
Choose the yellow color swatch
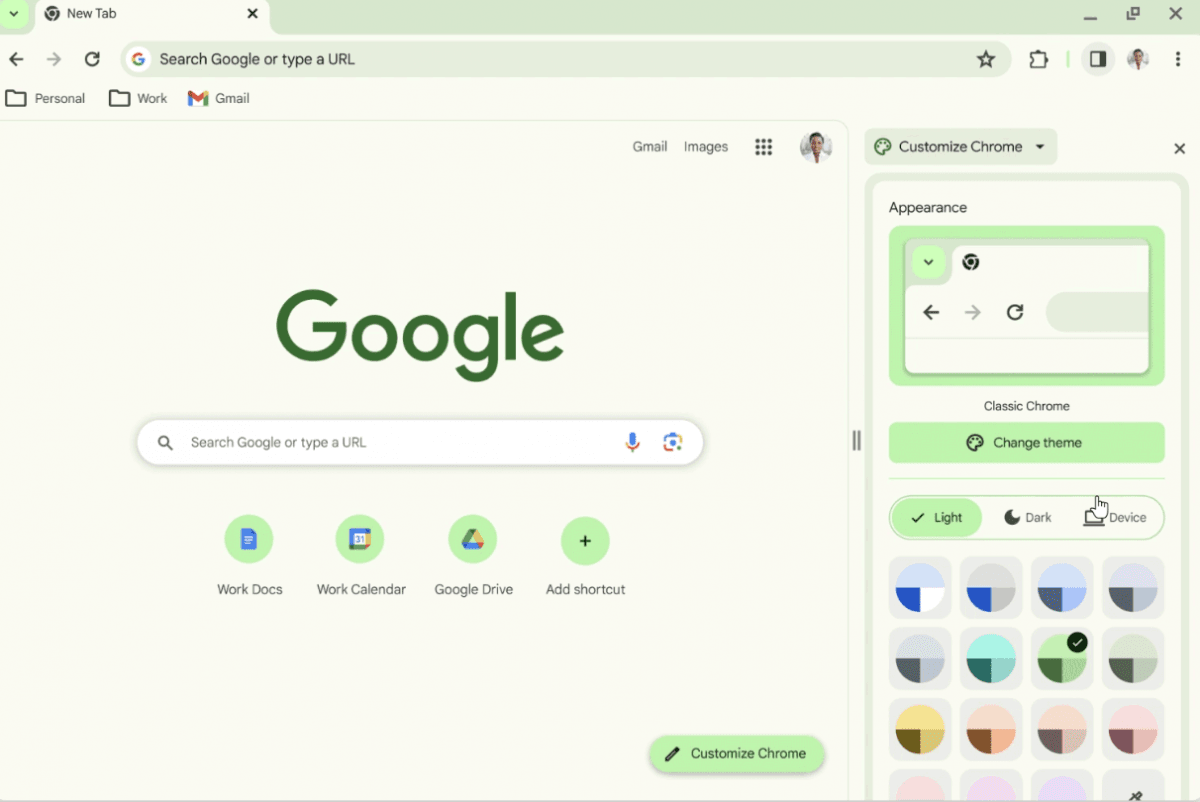pos(921,730)
